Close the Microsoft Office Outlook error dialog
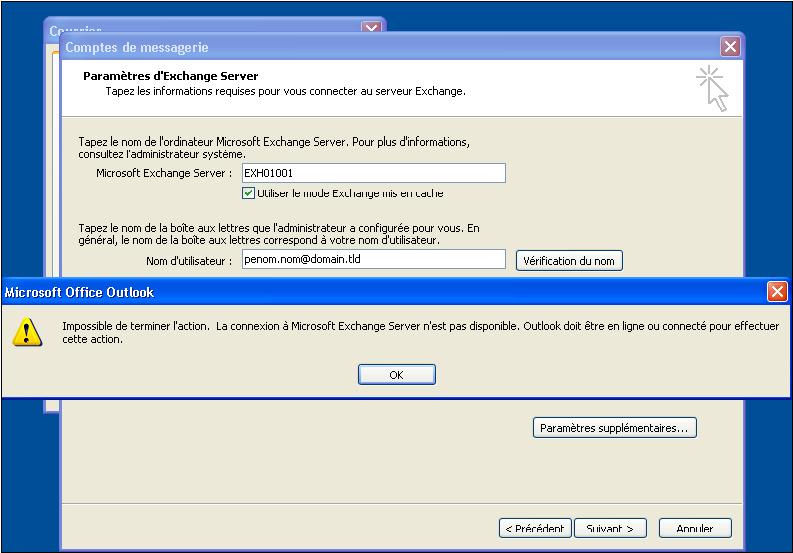 click(x=777, y=291)
